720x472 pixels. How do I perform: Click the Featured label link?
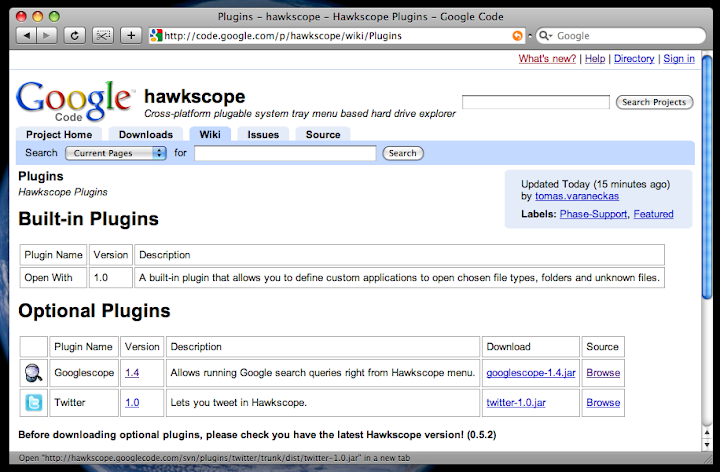(x=653, y=214)
